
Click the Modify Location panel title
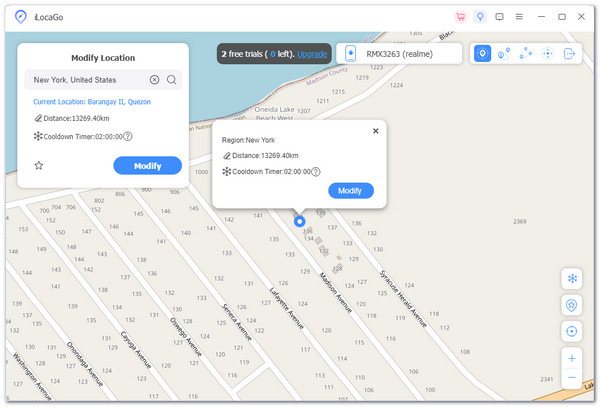pos(103,58)
